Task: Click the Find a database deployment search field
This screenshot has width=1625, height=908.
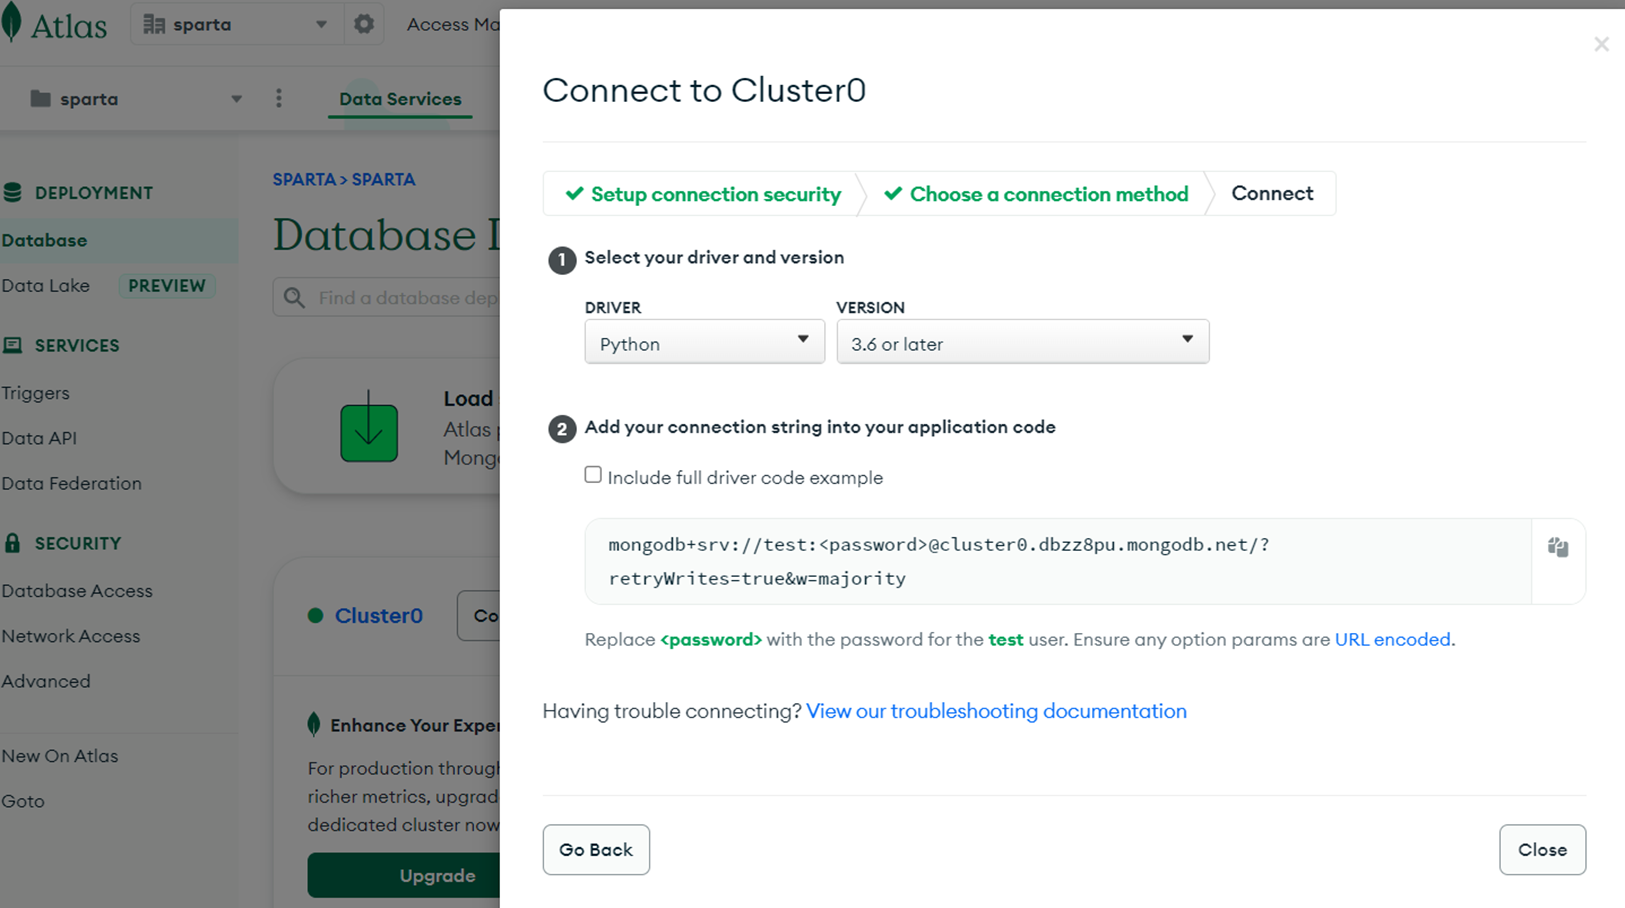Action: click(x=386, y=297)
